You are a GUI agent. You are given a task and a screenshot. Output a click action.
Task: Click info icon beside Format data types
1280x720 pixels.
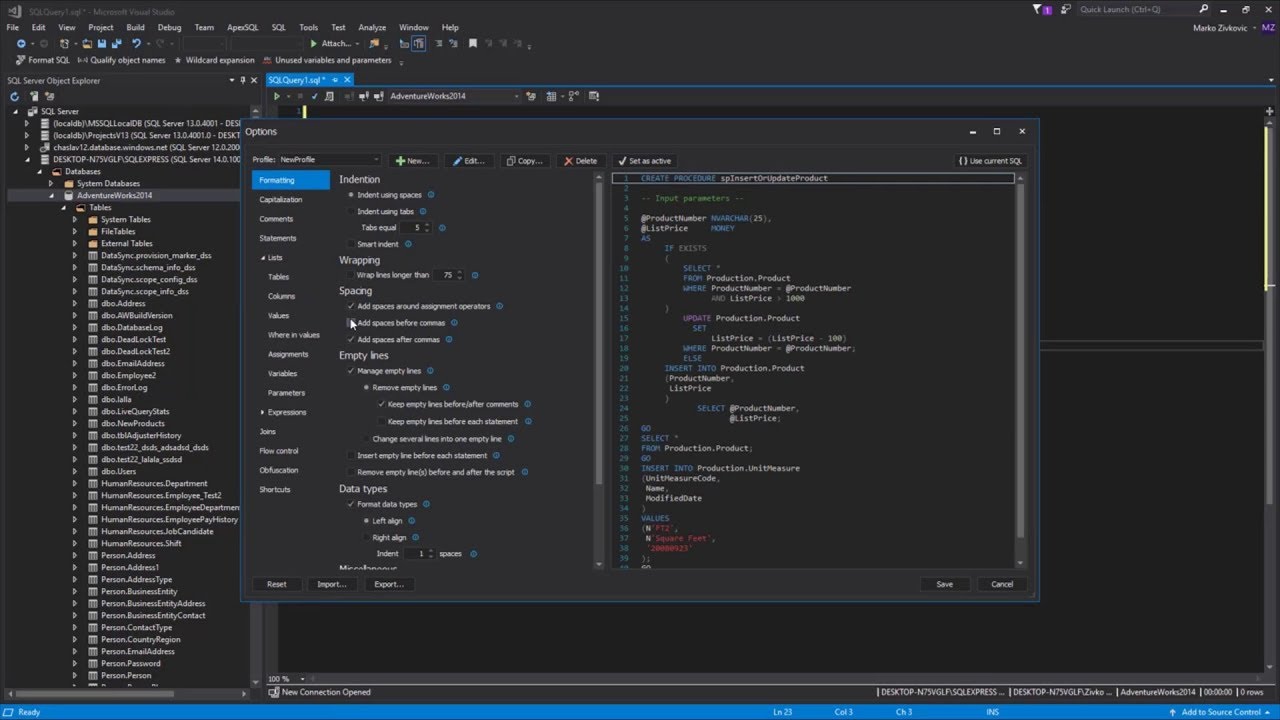pyautogui.click(x=426, y=504)
